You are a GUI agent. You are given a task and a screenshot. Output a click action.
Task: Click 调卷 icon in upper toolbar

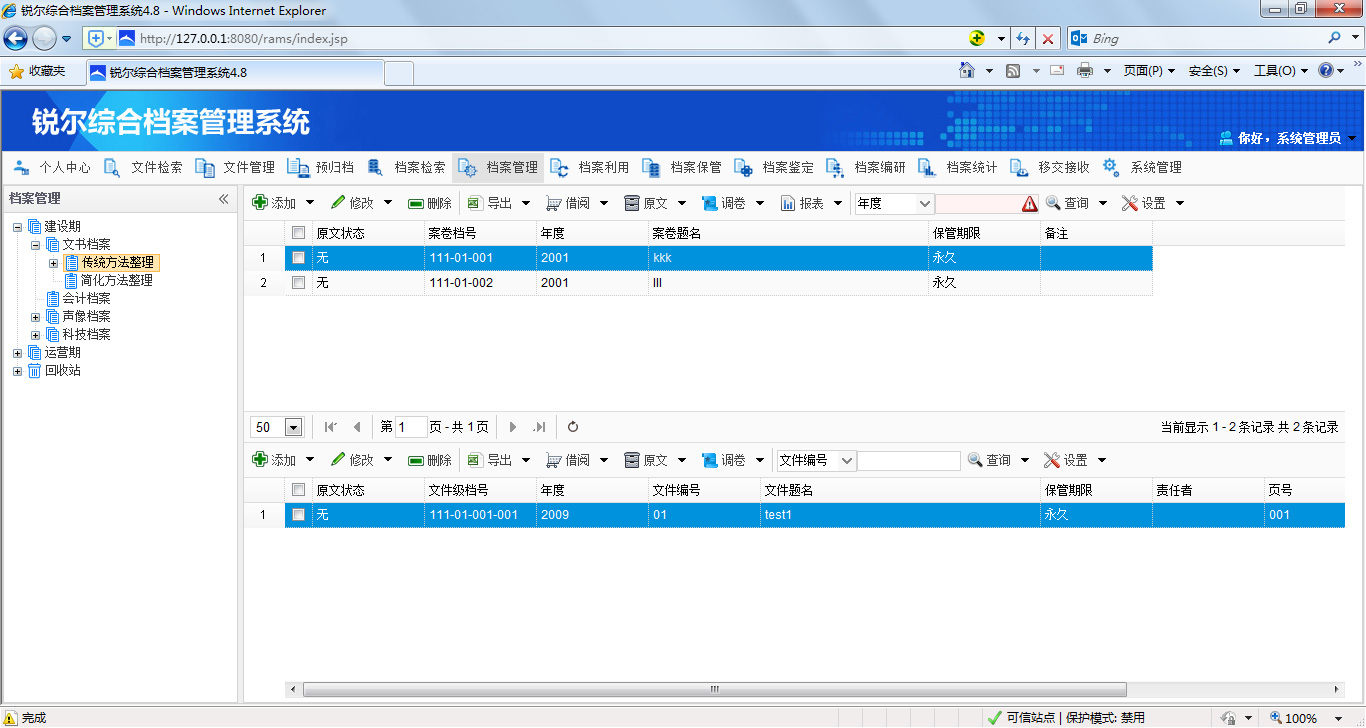(710, 203)
